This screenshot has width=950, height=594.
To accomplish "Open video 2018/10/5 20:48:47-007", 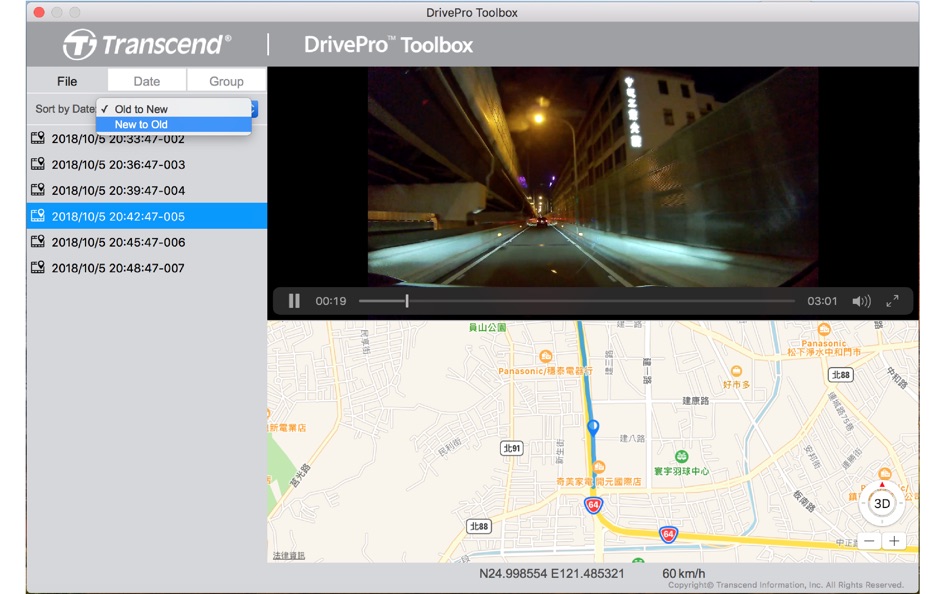I will pos(147,268).
